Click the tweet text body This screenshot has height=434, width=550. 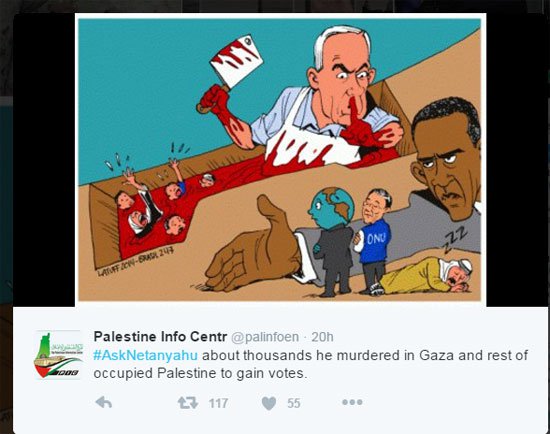(x=310, y=364)
